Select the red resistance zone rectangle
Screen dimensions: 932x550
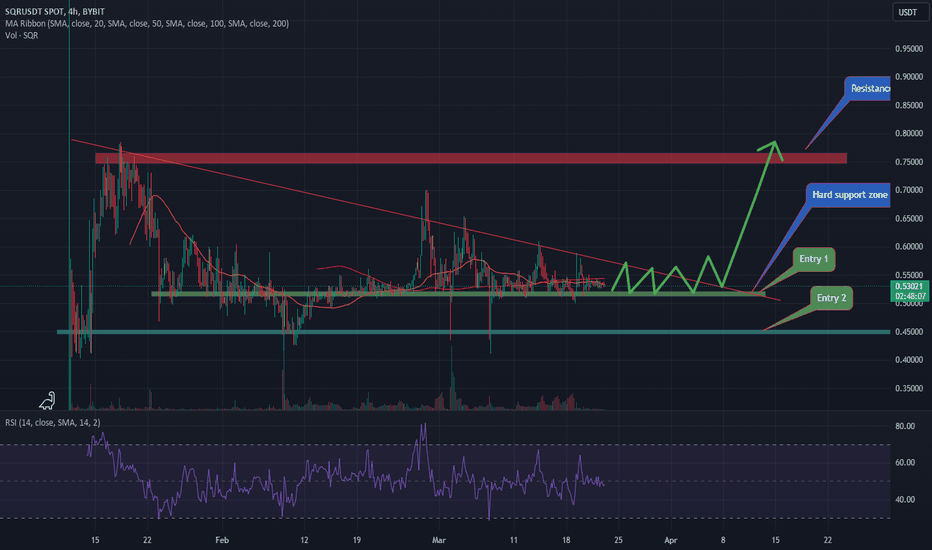coord(471,158)
